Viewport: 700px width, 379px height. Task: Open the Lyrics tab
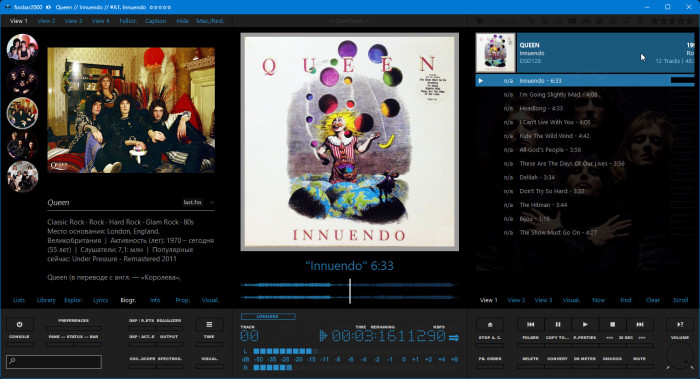coord(100,300)
